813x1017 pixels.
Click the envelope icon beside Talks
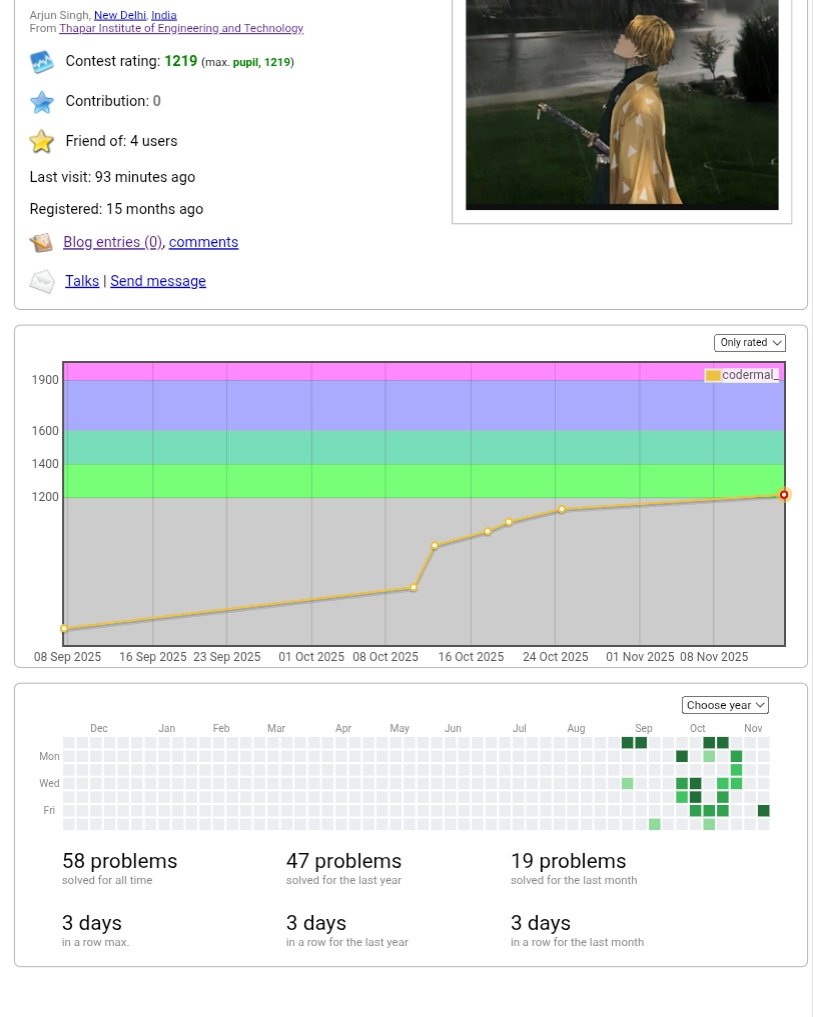point(42,281)
